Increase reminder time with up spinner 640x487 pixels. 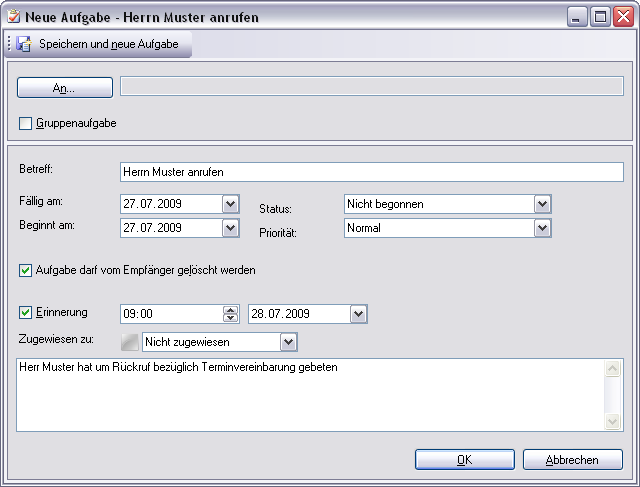tap(231, 310)
